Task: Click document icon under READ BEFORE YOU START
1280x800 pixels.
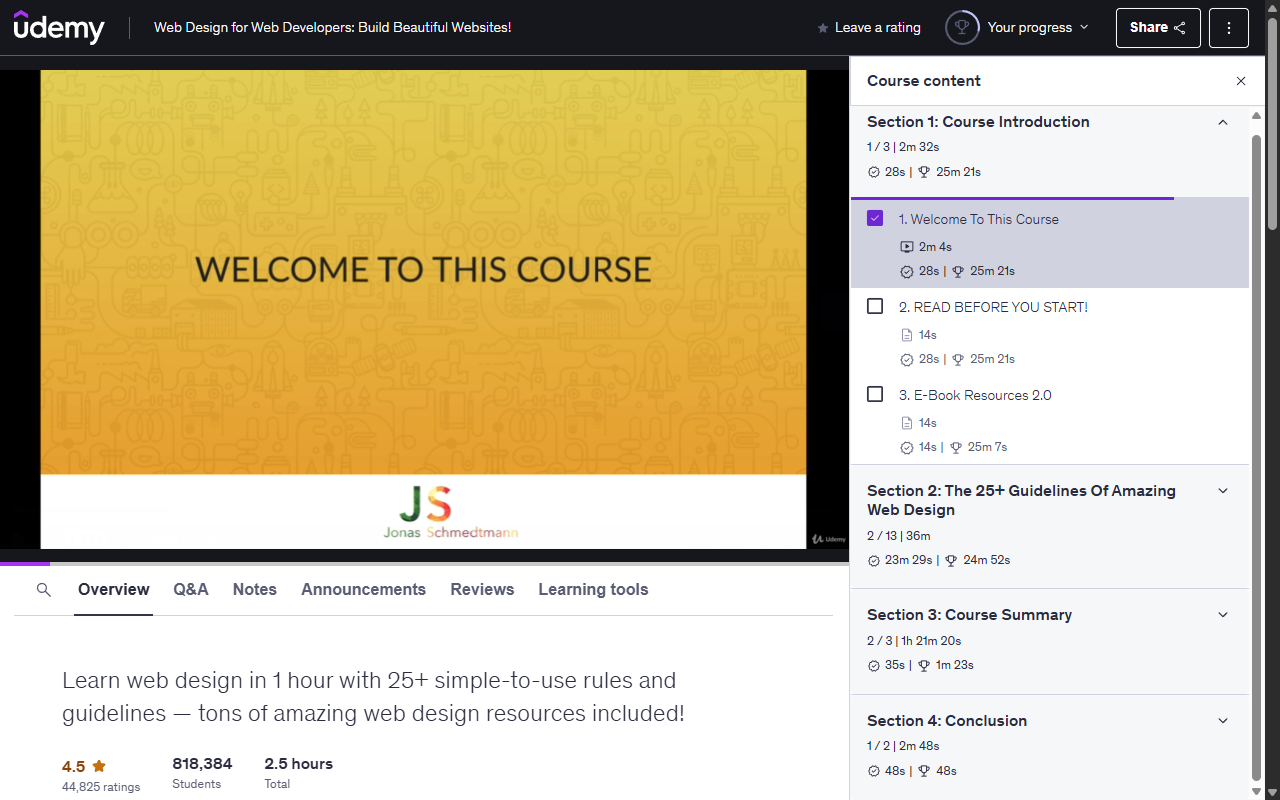Action: tap(907, 335)
